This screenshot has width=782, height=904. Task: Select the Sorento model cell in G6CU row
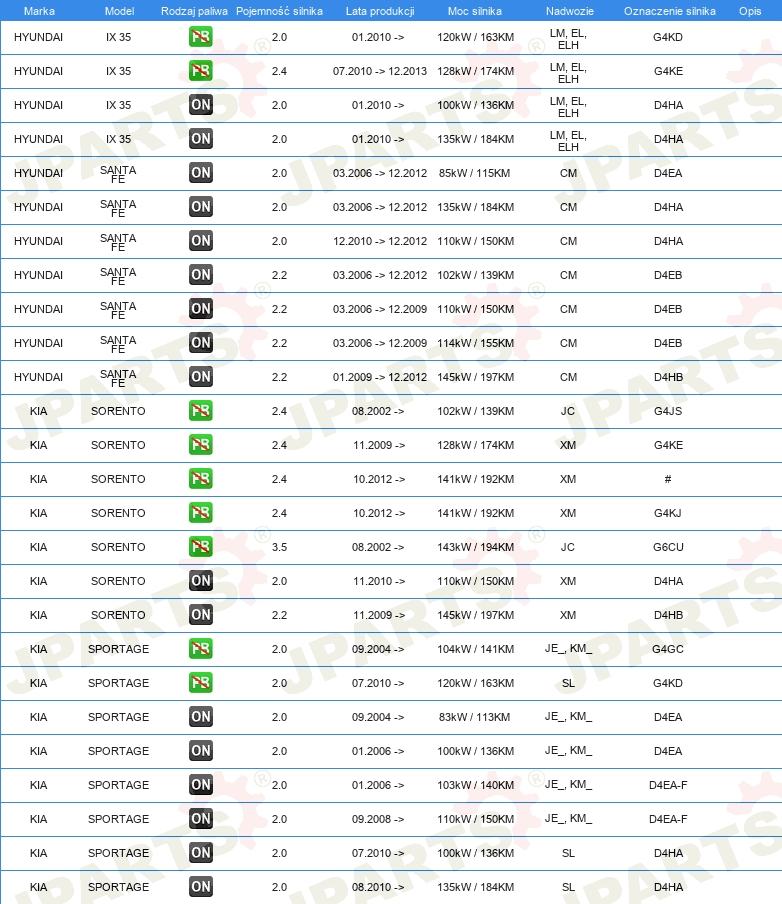coord(118,547)
